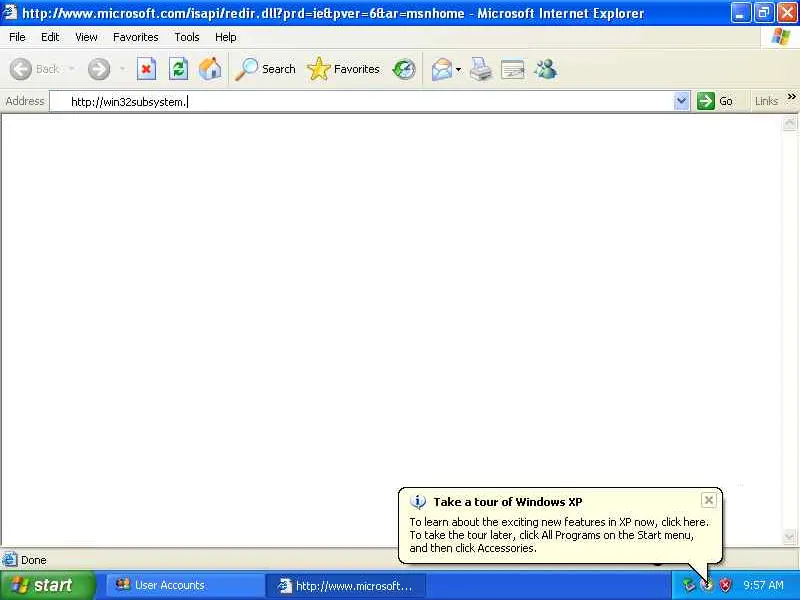Click the page scrollbar up arrow
The image size is (800, 600).
click(x=789, y=123)
